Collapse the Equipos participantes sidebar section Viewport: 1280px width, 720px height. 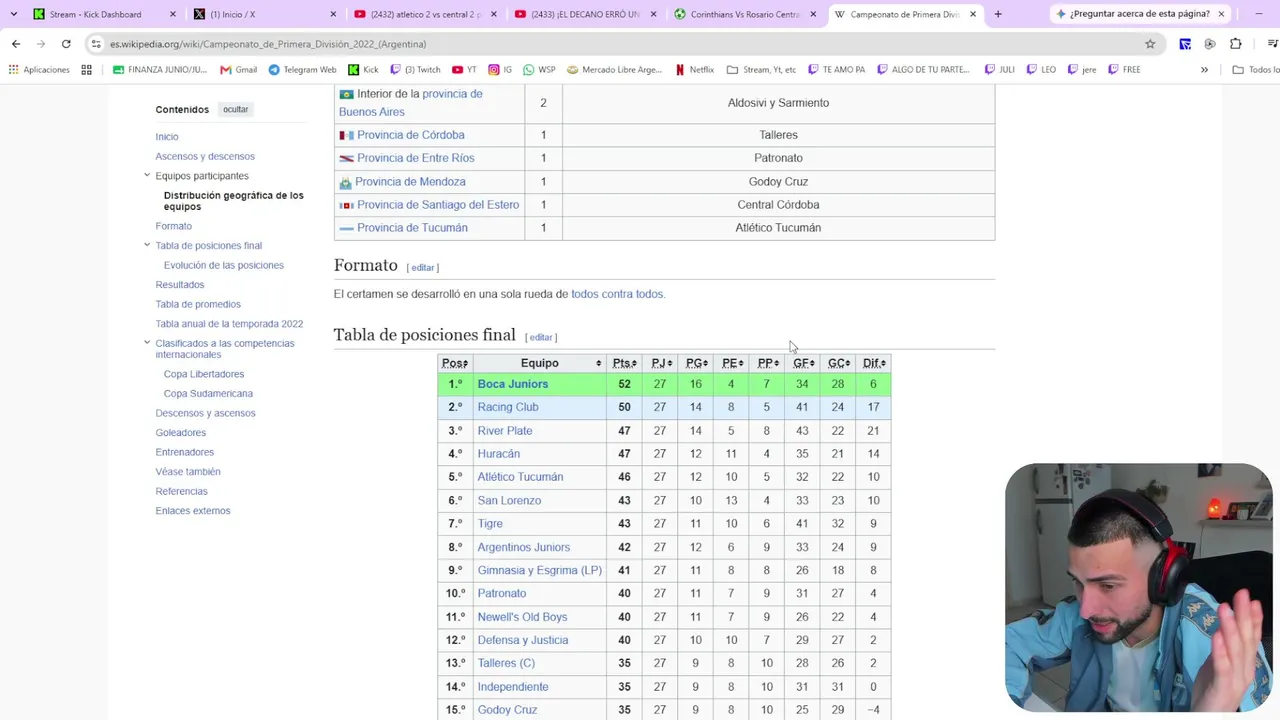coord(147,176)
